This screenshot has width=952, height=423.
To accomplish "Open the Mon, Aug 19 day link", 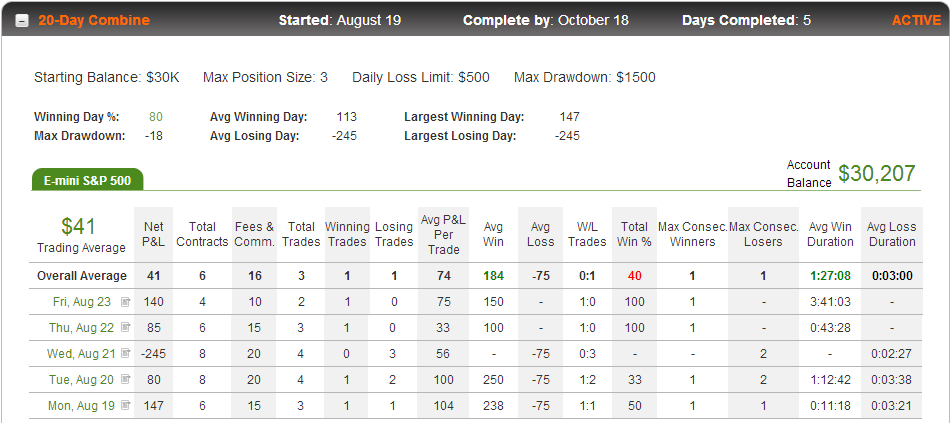I will click(x=80, y=405).
